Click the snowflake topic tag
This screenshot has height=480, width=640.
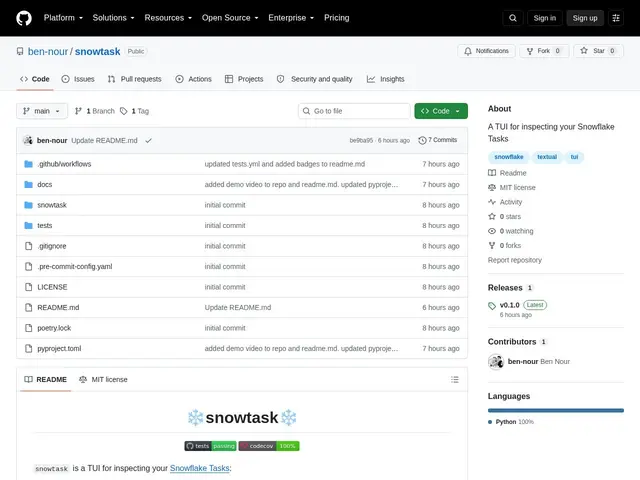[x=509, y=157]
